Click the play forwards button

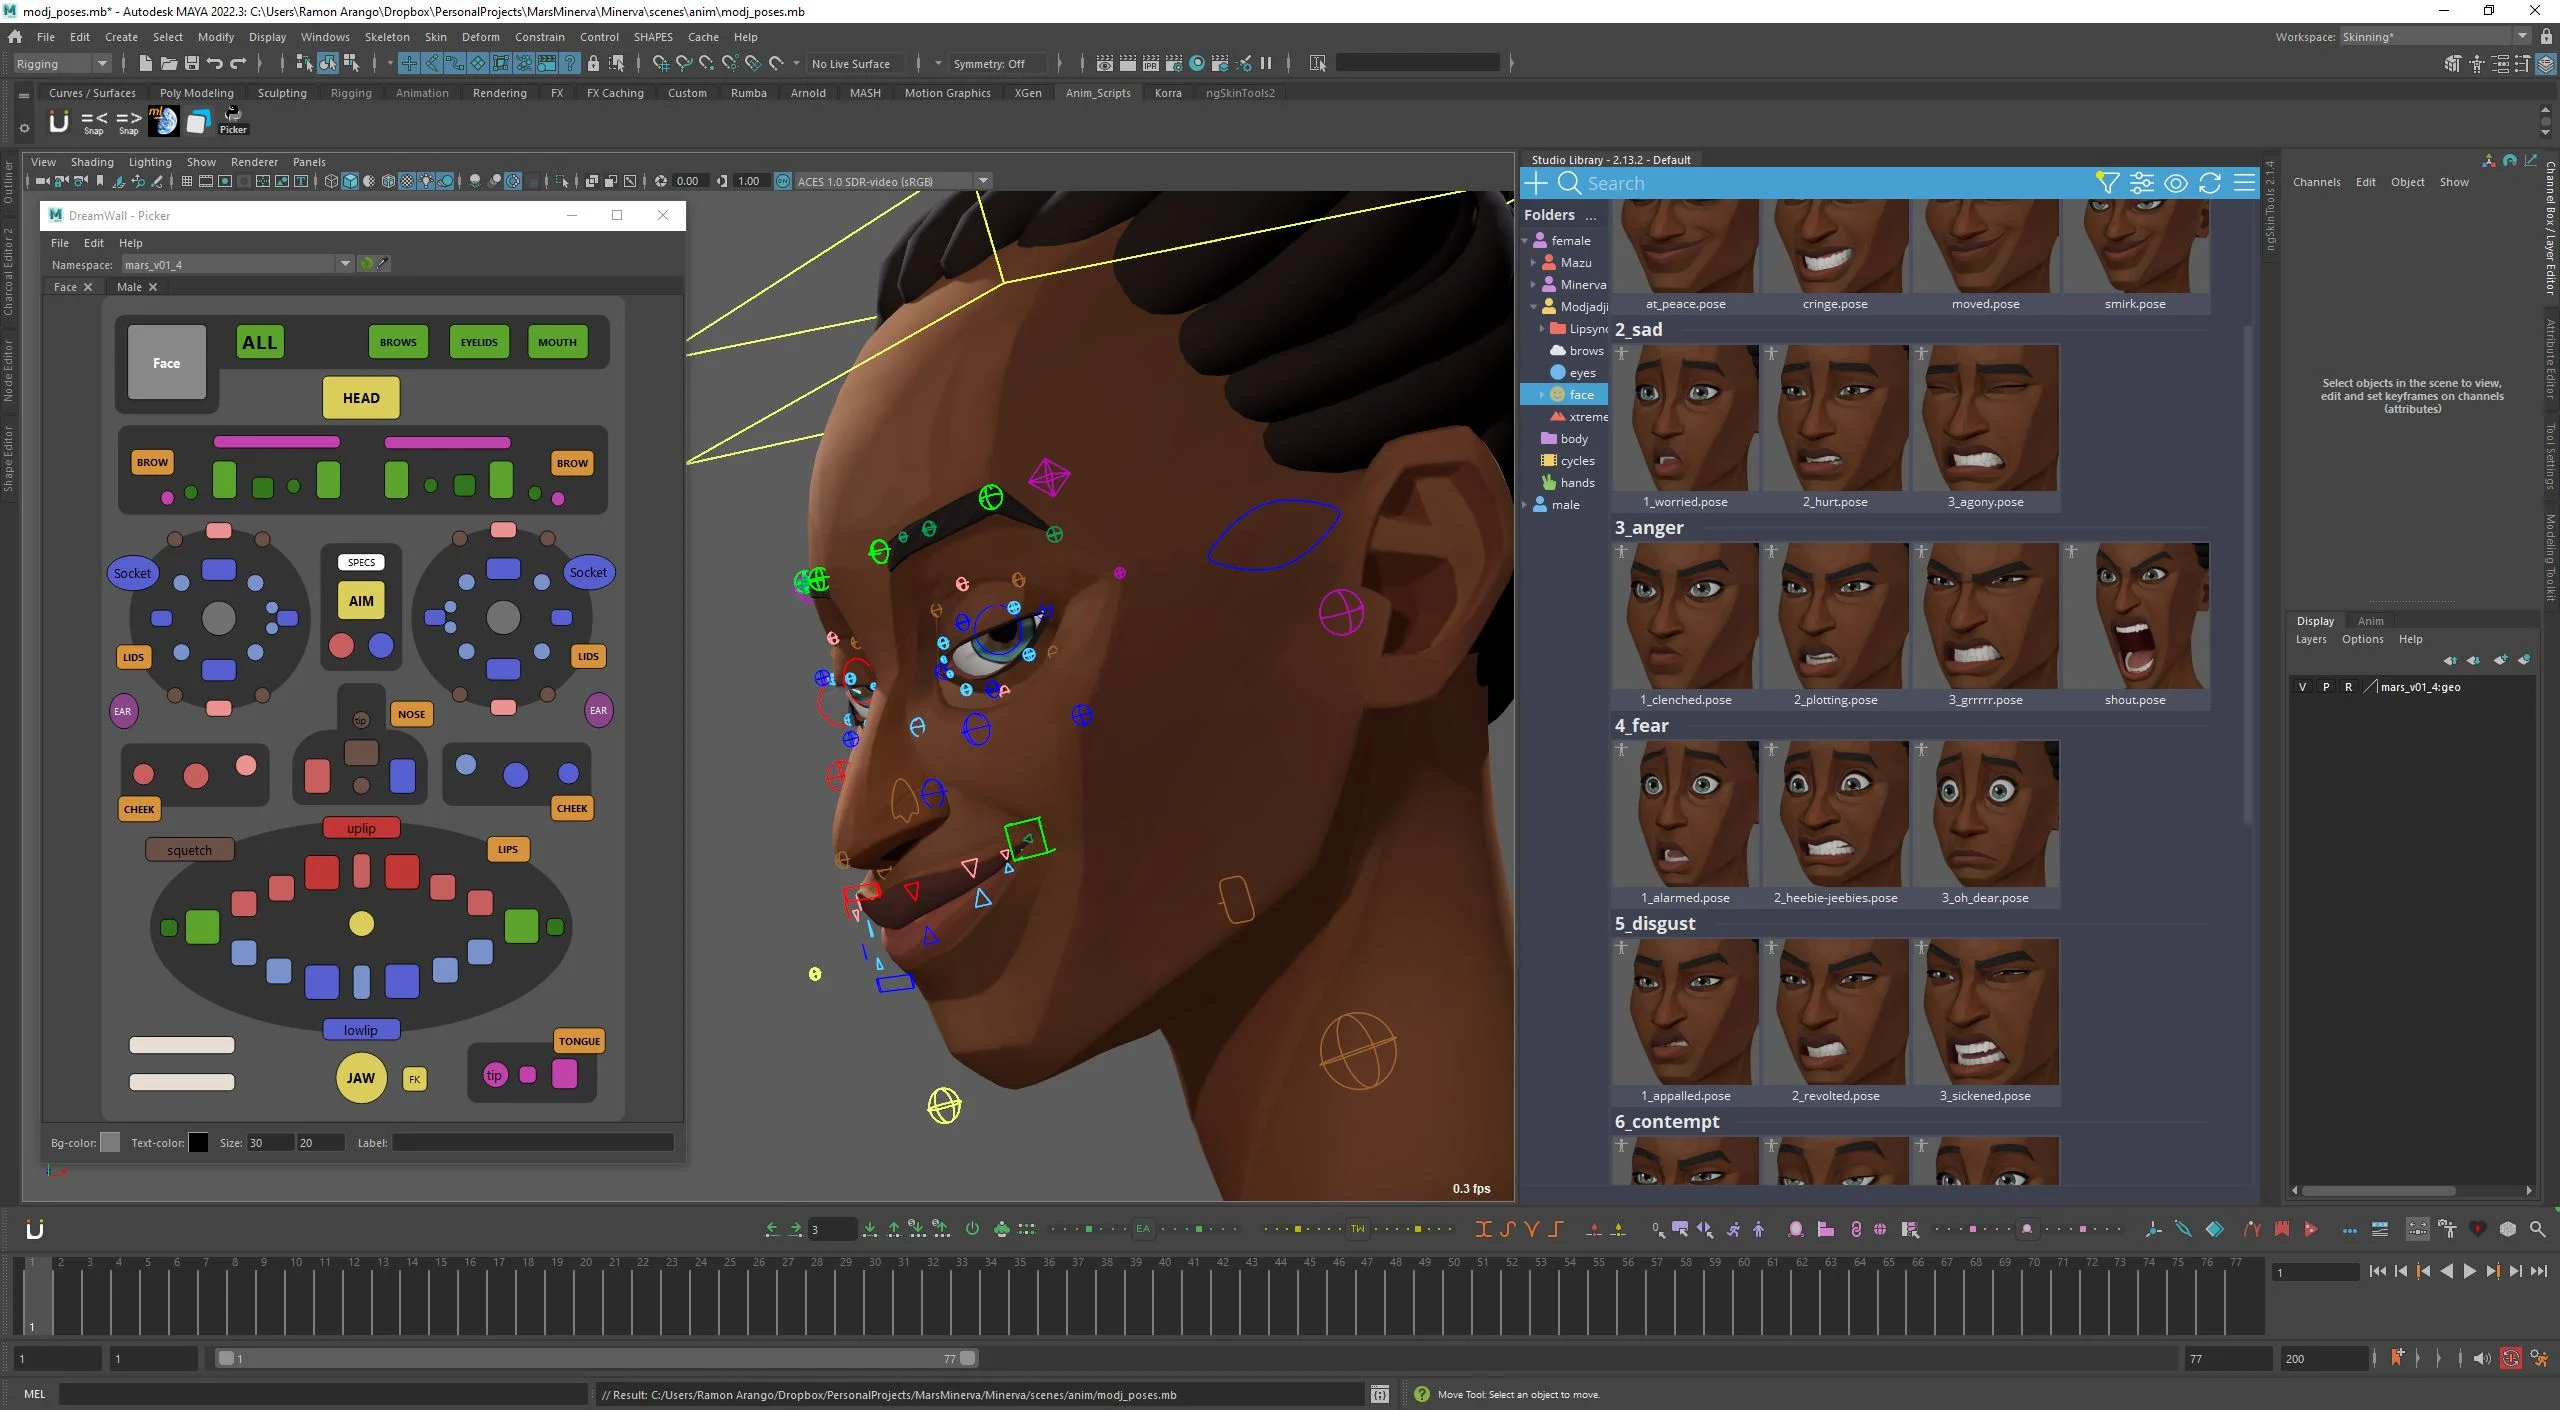2469,1272
